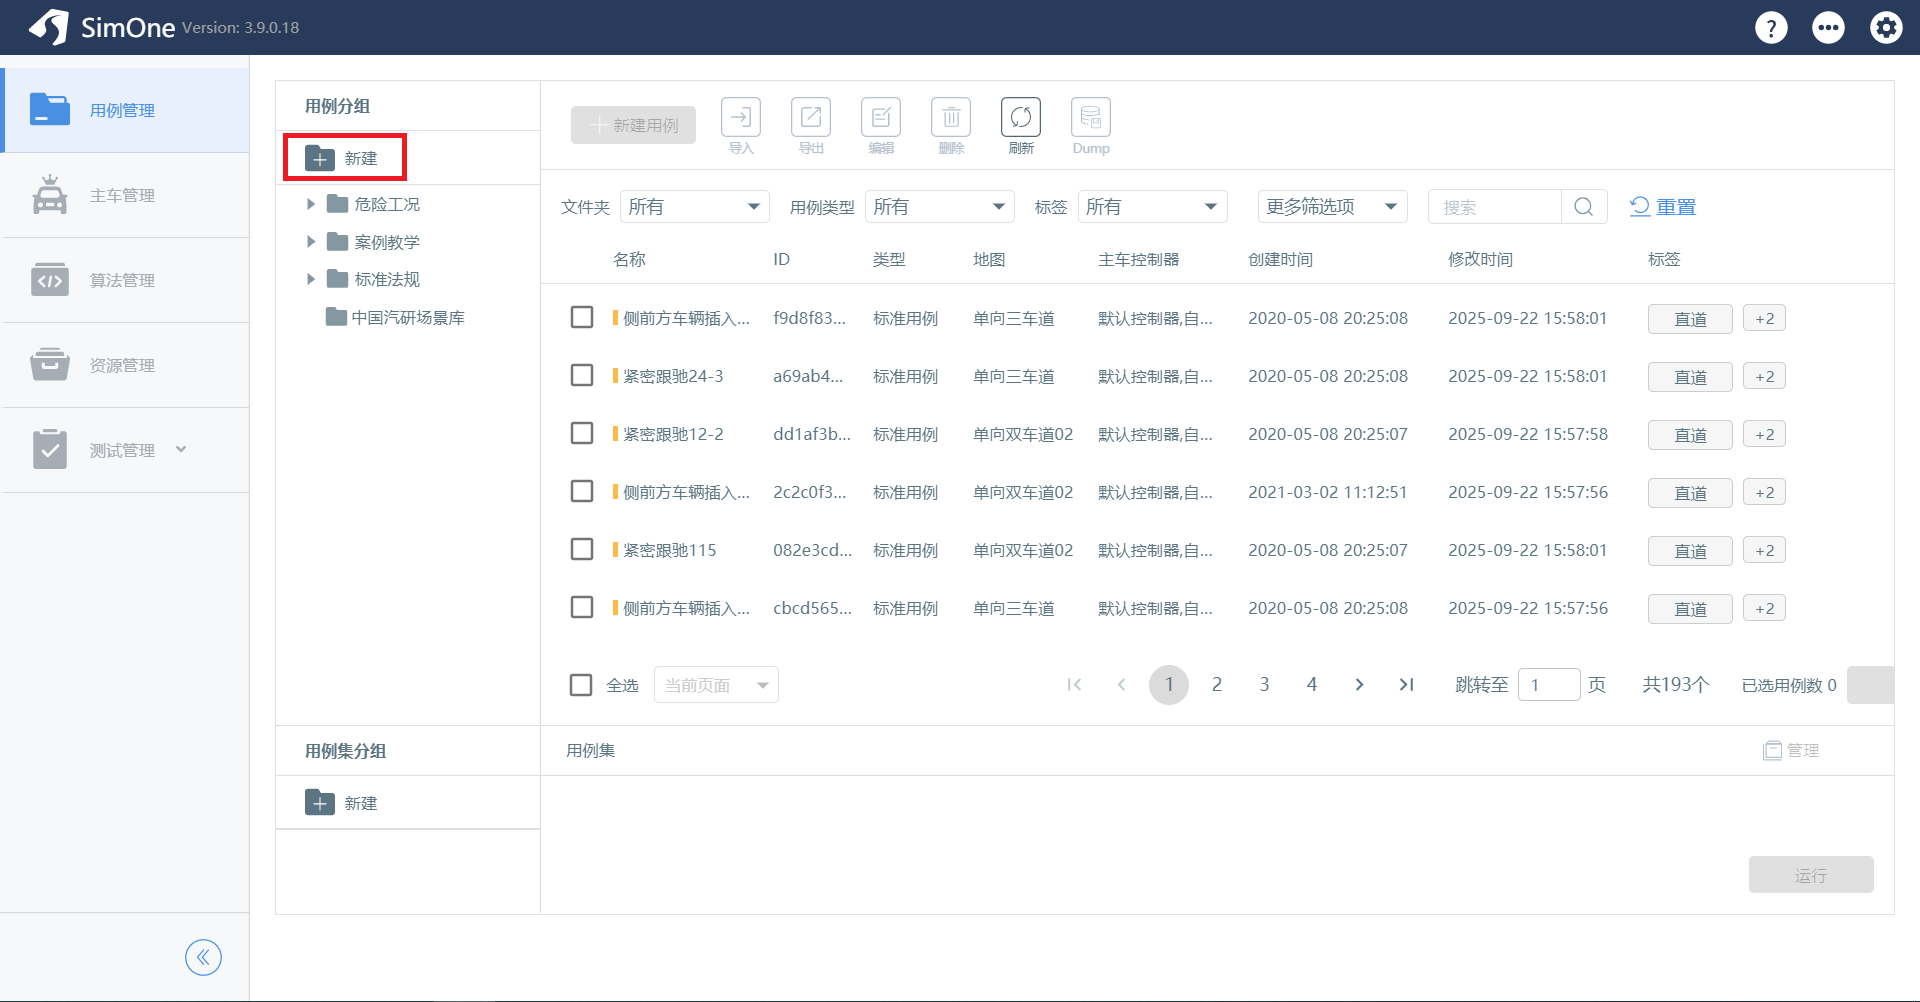Image resolution: width=1920 pixels, height=1002 pixels.
Task: Click the search magnifier icon
Action: 1584,207
